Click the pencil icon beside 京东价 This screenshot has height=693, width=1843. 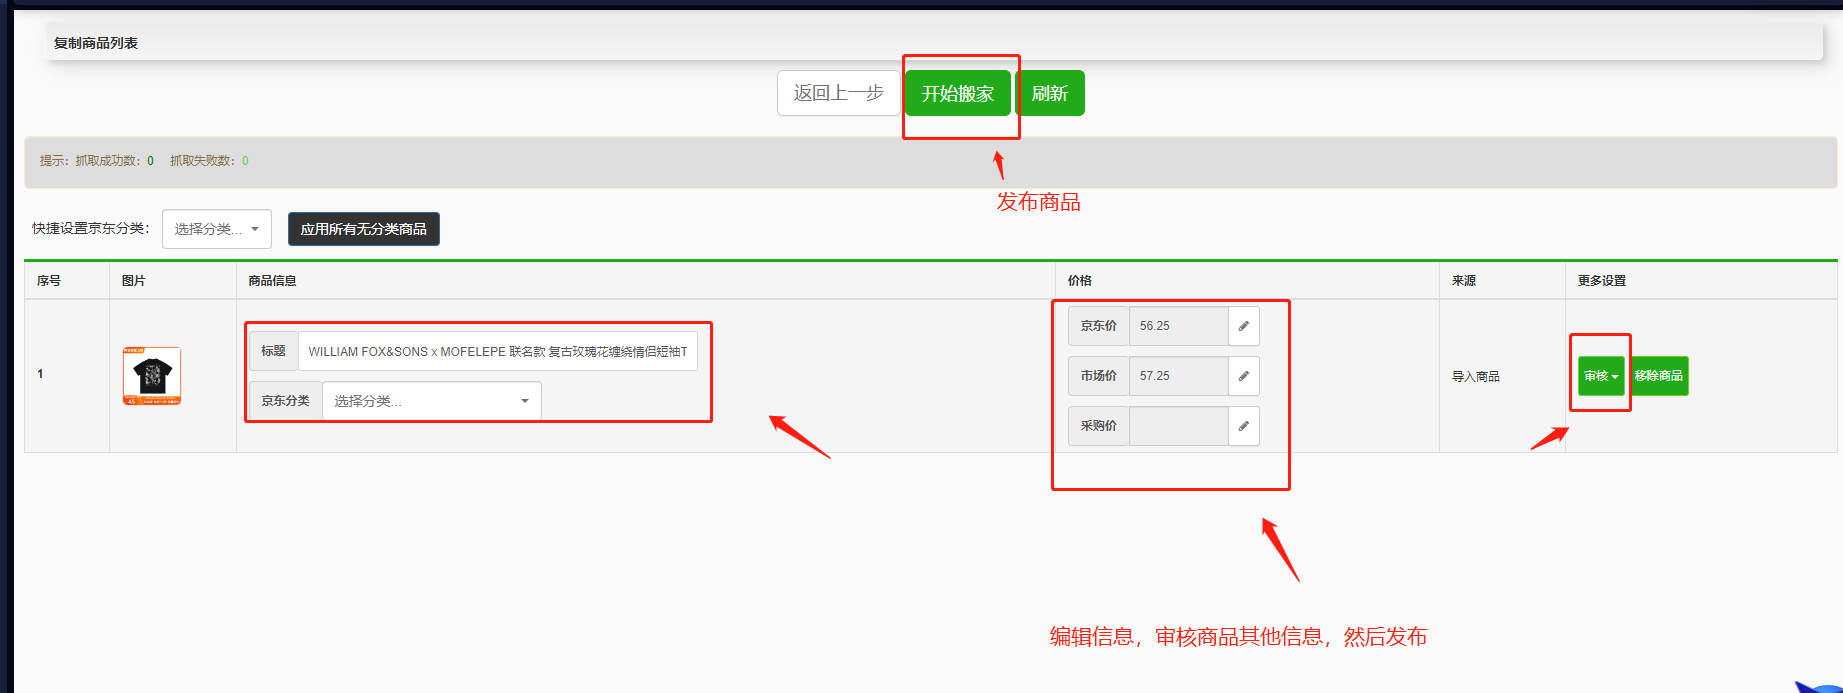click(1243, 326)
